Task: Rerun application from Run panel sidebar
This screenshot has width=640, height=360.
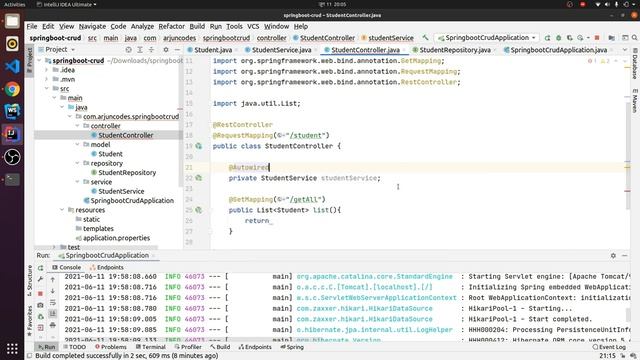Action: tap(40, 268)
